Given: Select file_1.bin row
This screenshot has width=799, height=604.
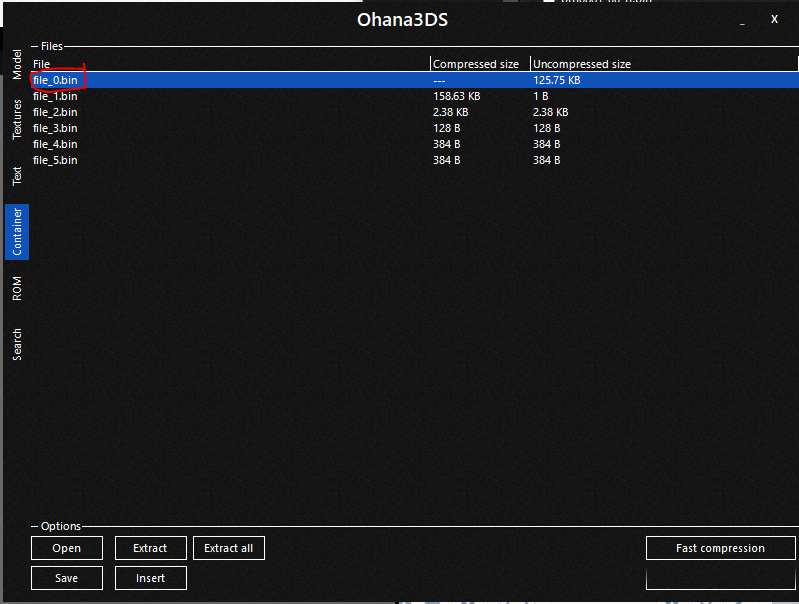Looking at the screenshot, I should coord(415,96).
